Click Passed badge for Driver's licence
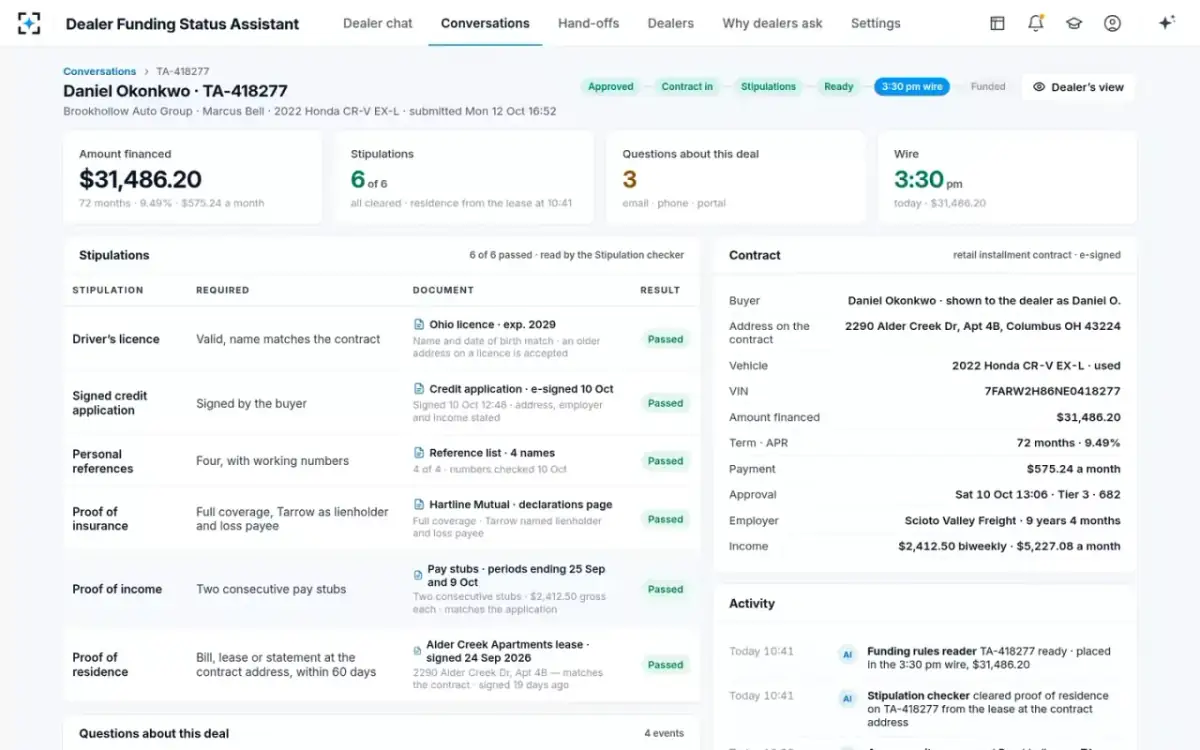This screenshot has width=1200, height=750. [665, 339]
